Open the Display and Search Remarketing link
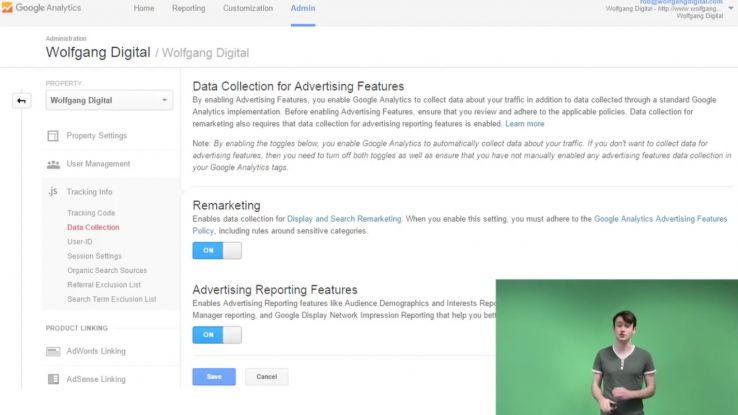 (x=345, y=218)
